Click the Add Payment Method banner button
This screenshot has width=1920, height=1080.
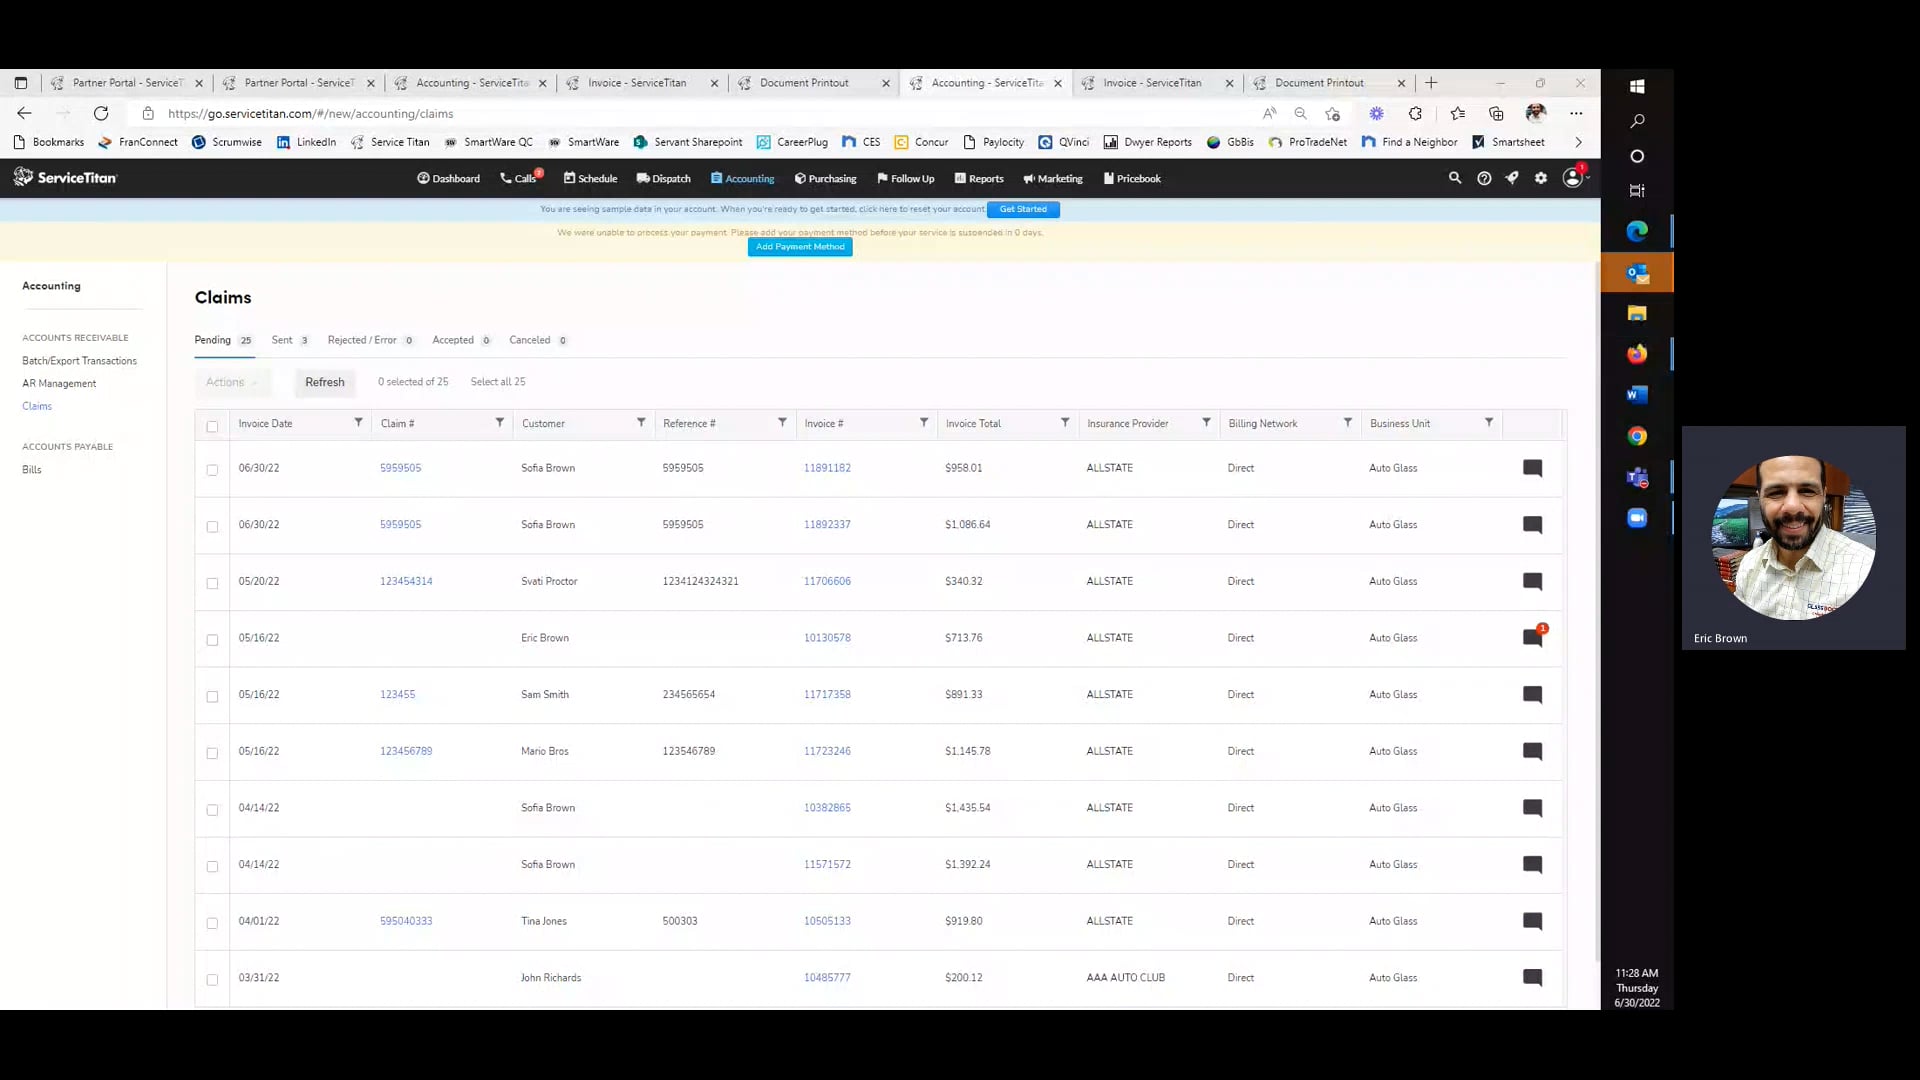[799, 247]
